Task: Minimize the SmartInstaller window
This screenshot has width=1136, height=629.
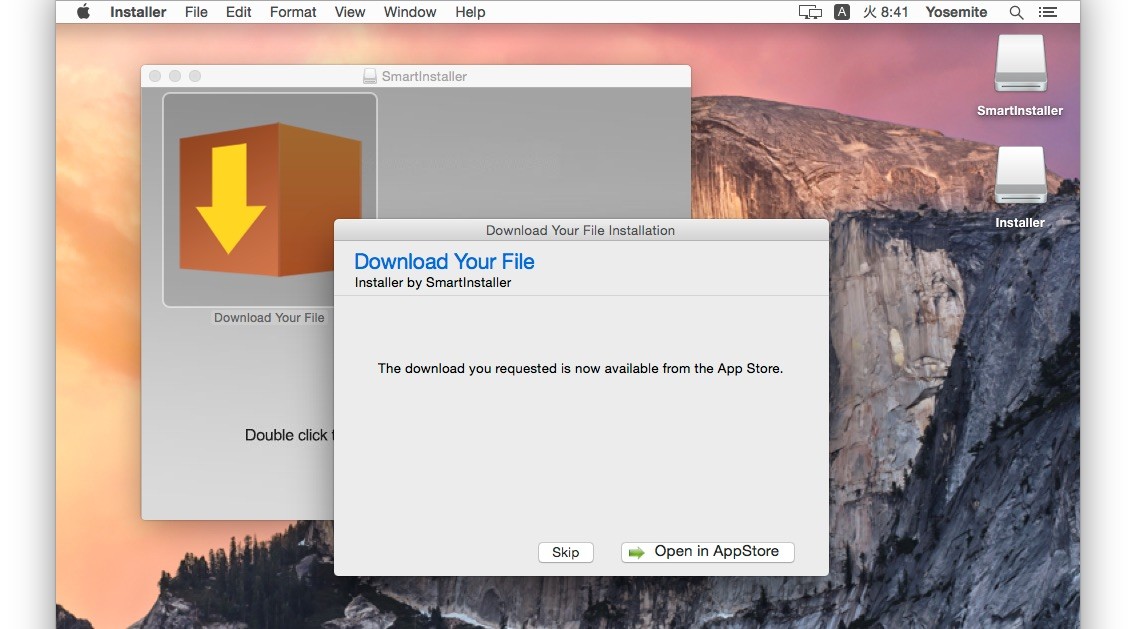Action: click(175, 76)
